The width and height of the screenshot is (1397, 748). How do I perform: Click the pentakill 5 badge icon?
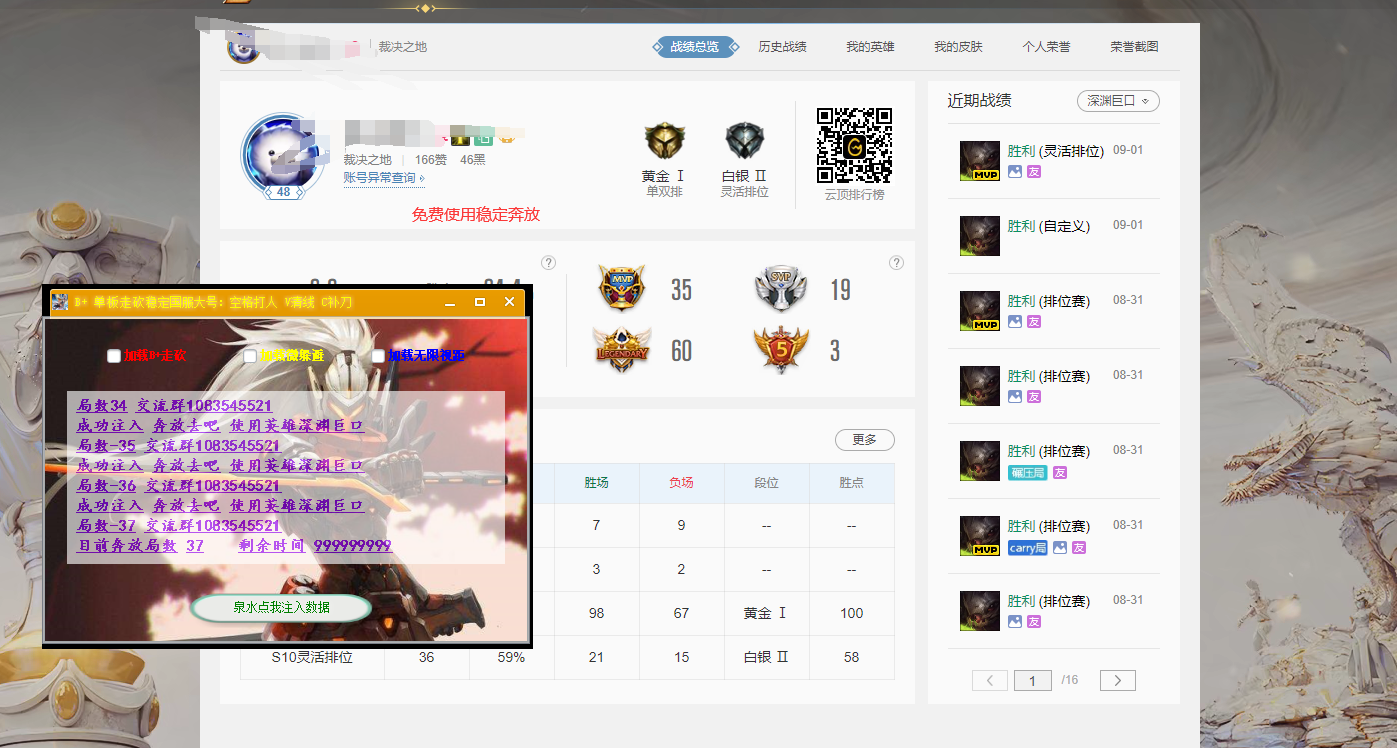pos(780,350)
